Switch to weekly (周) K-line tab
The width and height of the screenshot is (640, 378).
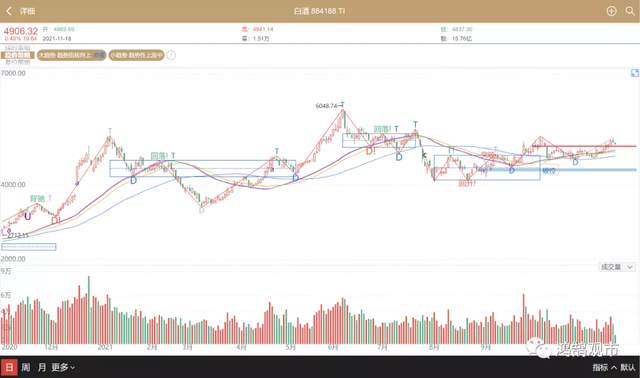coord(26,367)
